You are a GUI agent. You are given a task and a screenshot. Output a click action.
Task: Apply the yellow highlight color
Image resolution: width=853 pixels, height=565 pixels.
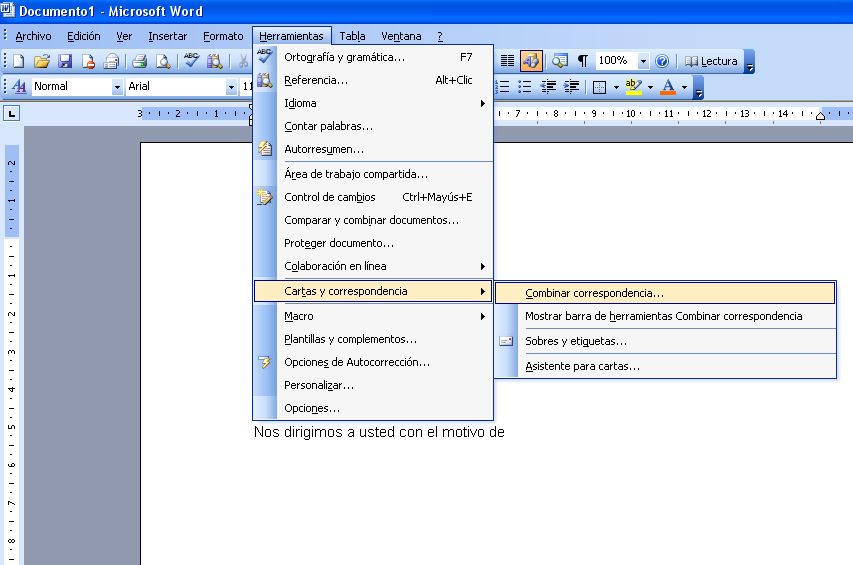[x=632, y=87]
